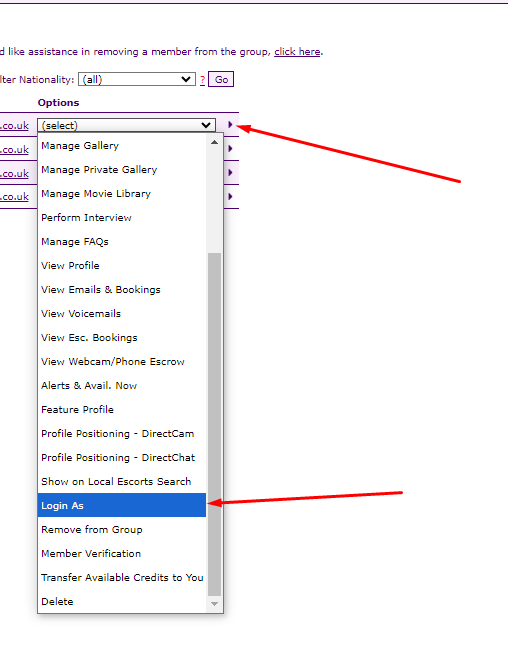
Task: Select Manage Gallery in the dropdown
Action: [x=122, y=145]
